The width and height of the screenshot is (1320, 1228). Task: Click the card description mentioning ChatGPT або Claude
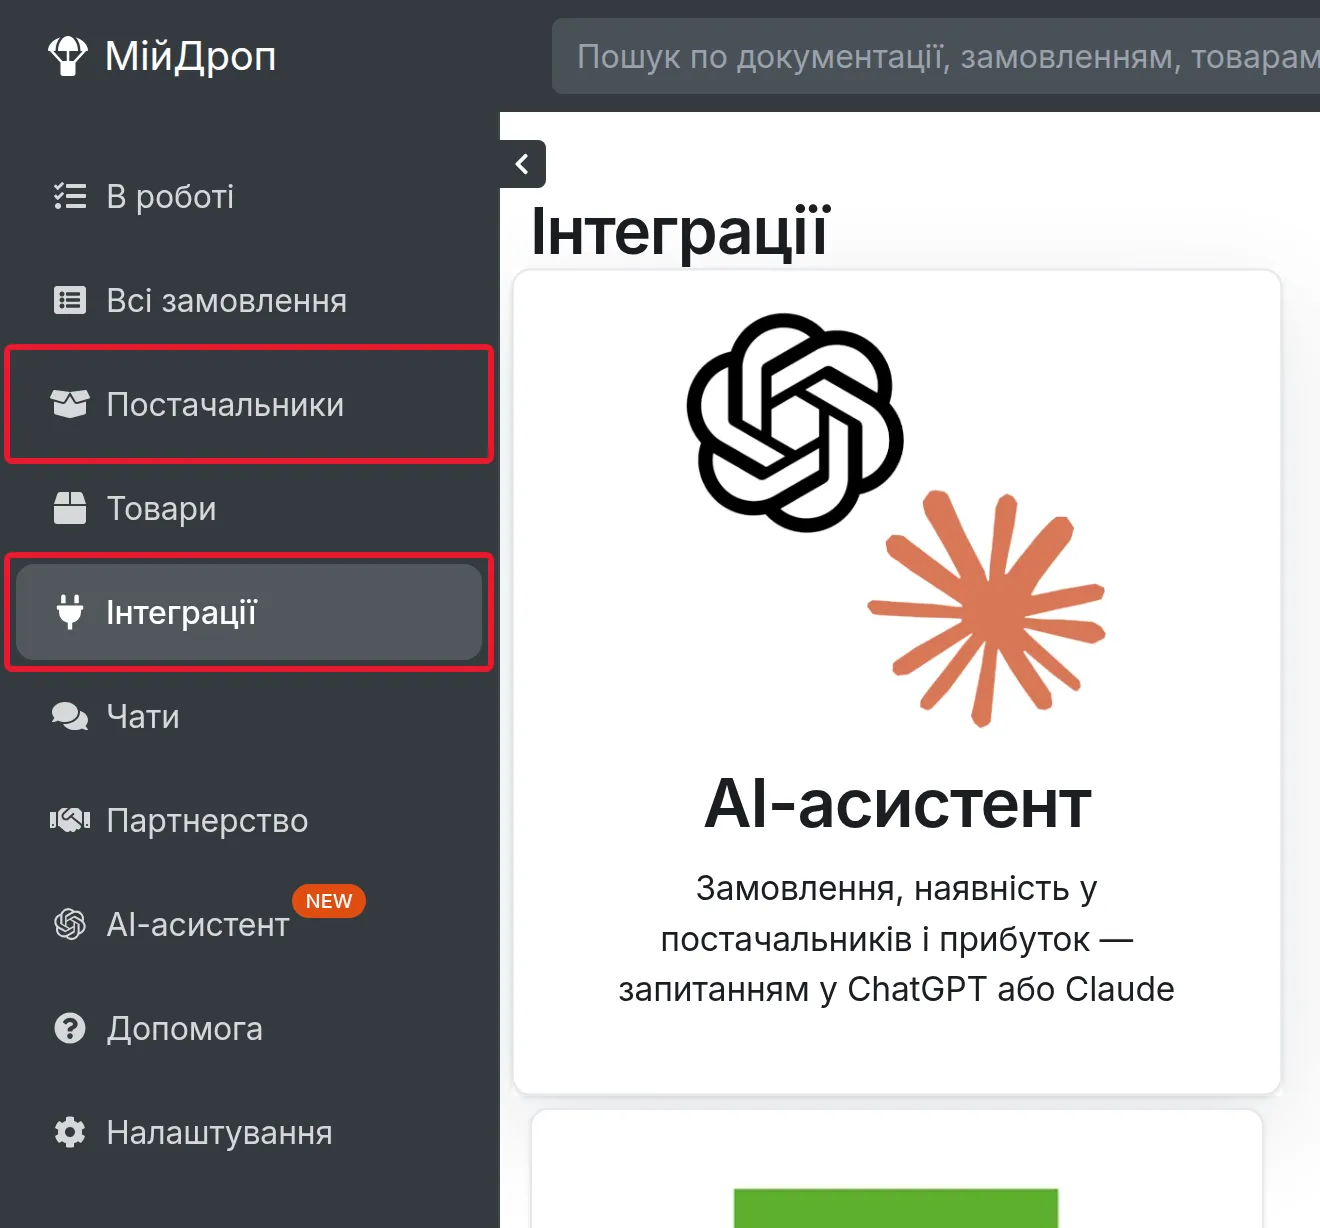point(896,938)
